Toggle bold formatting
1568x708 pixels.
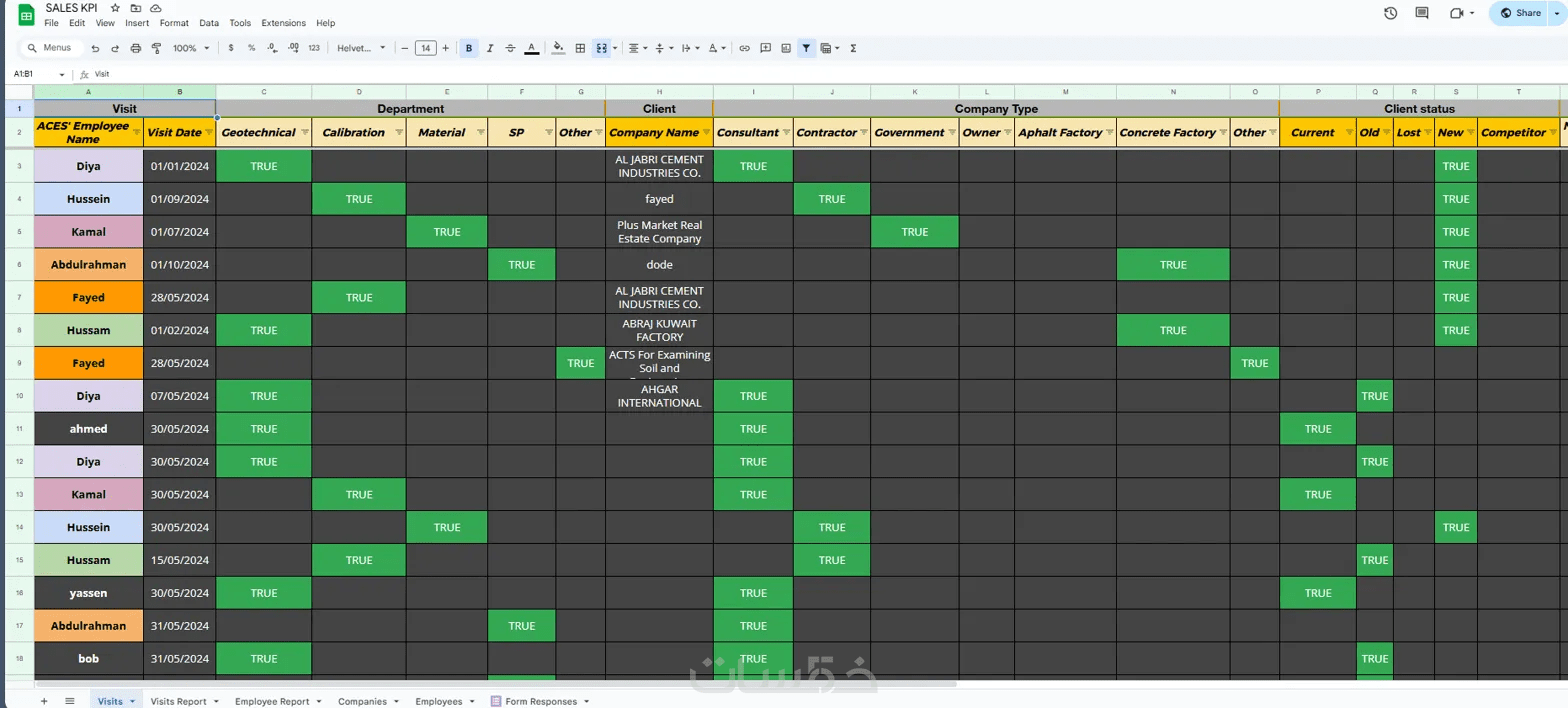pyautogui.click(x=469, y=48)
